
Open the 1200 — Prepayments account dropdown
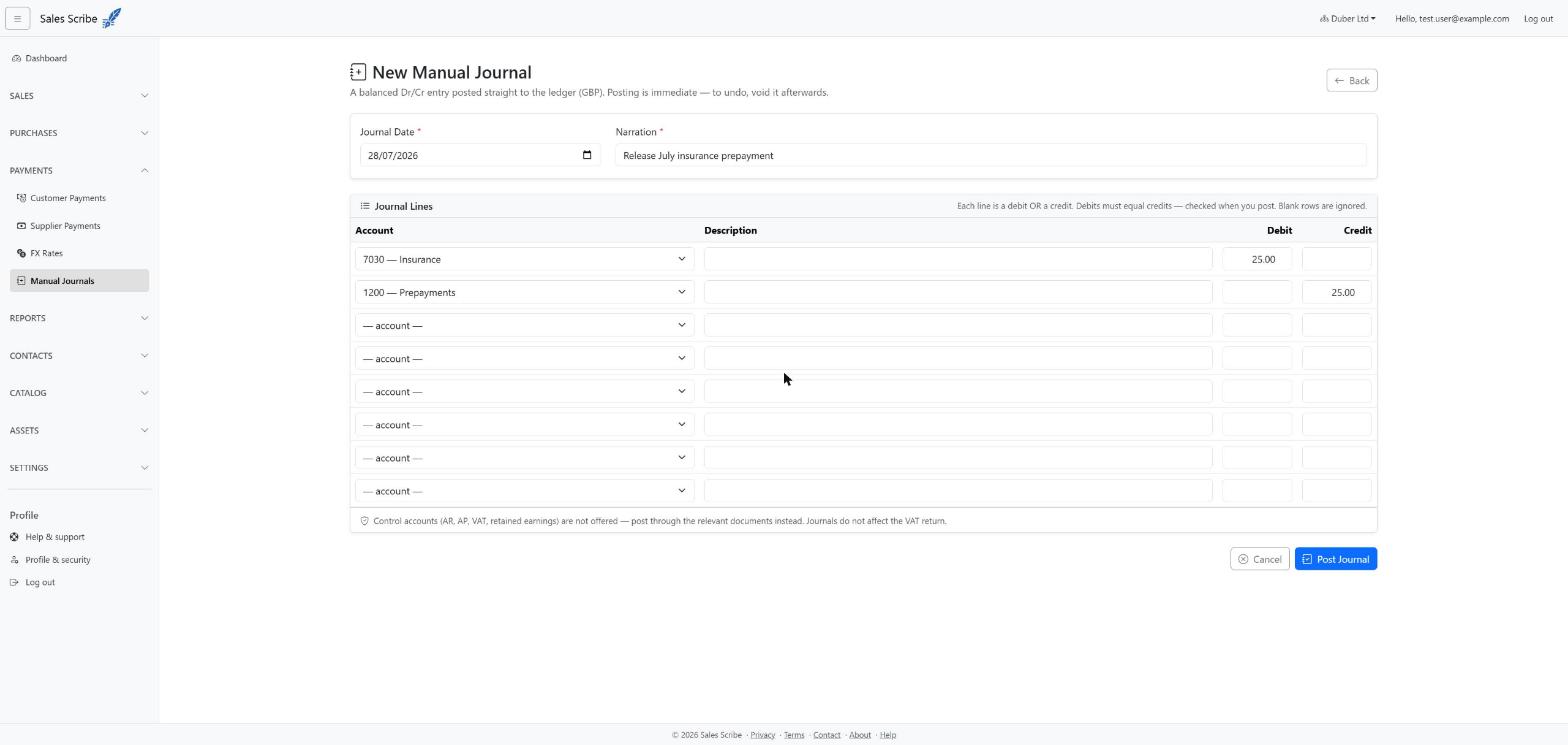[524, 292]
